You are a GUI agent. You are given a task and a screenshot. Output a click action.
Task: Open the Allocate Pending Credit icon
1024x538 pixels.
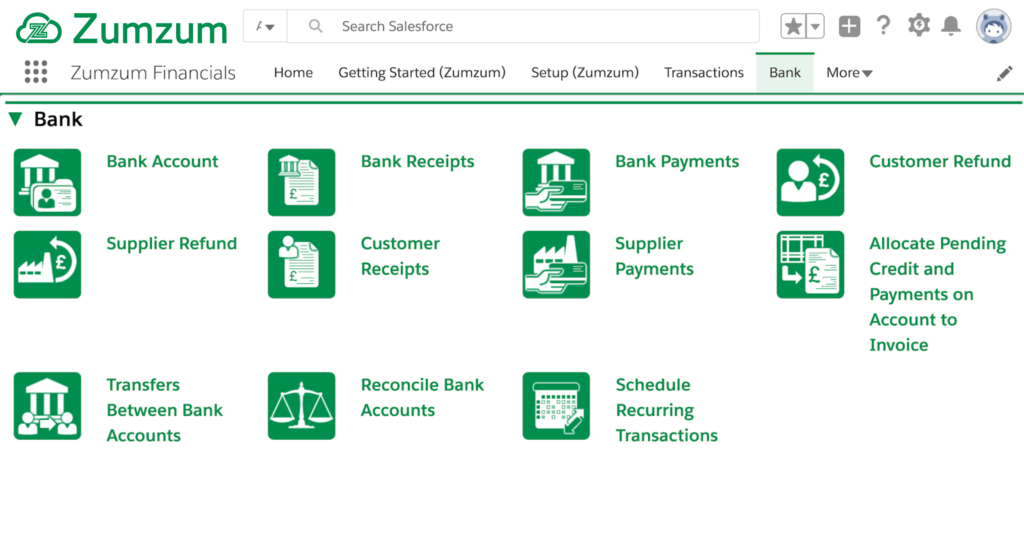[x=810, y=264]
